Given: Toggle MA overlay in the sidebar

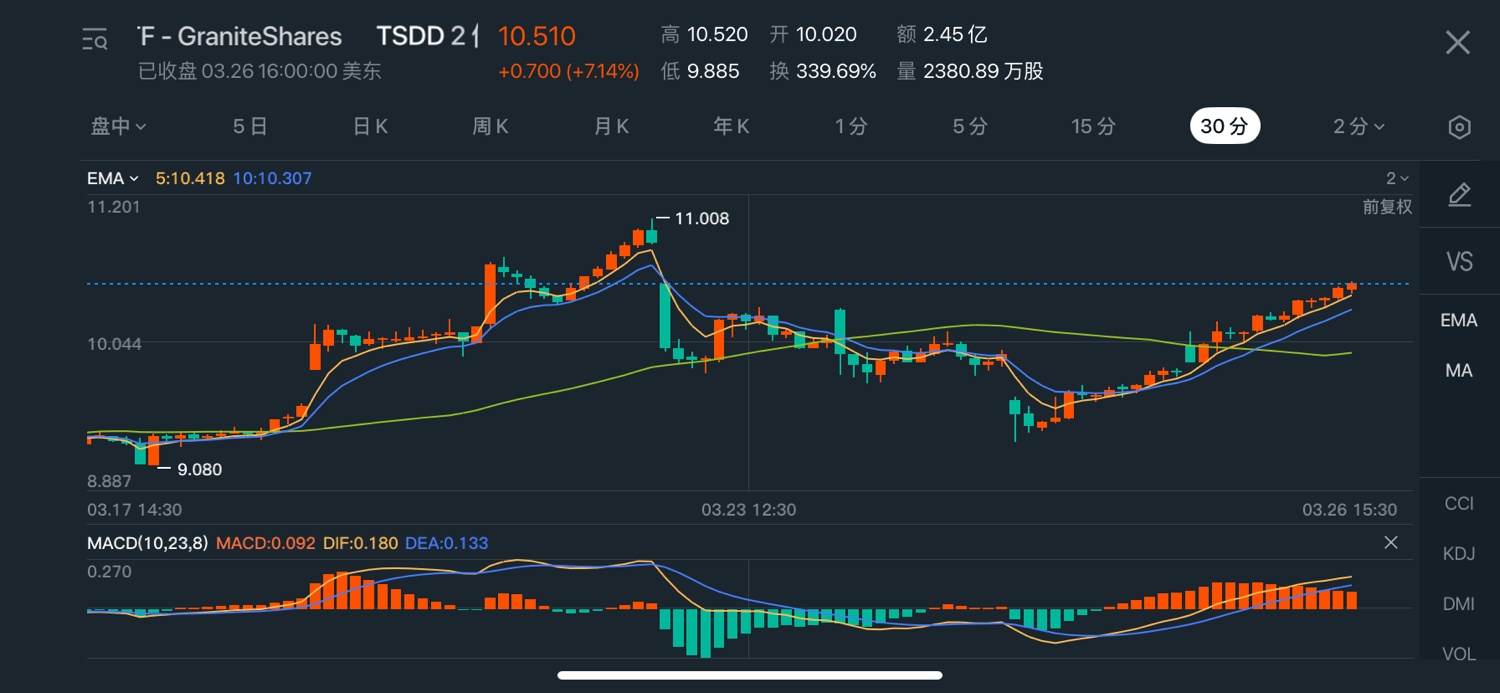Looking at the screenshot, I should [1459, 371].
